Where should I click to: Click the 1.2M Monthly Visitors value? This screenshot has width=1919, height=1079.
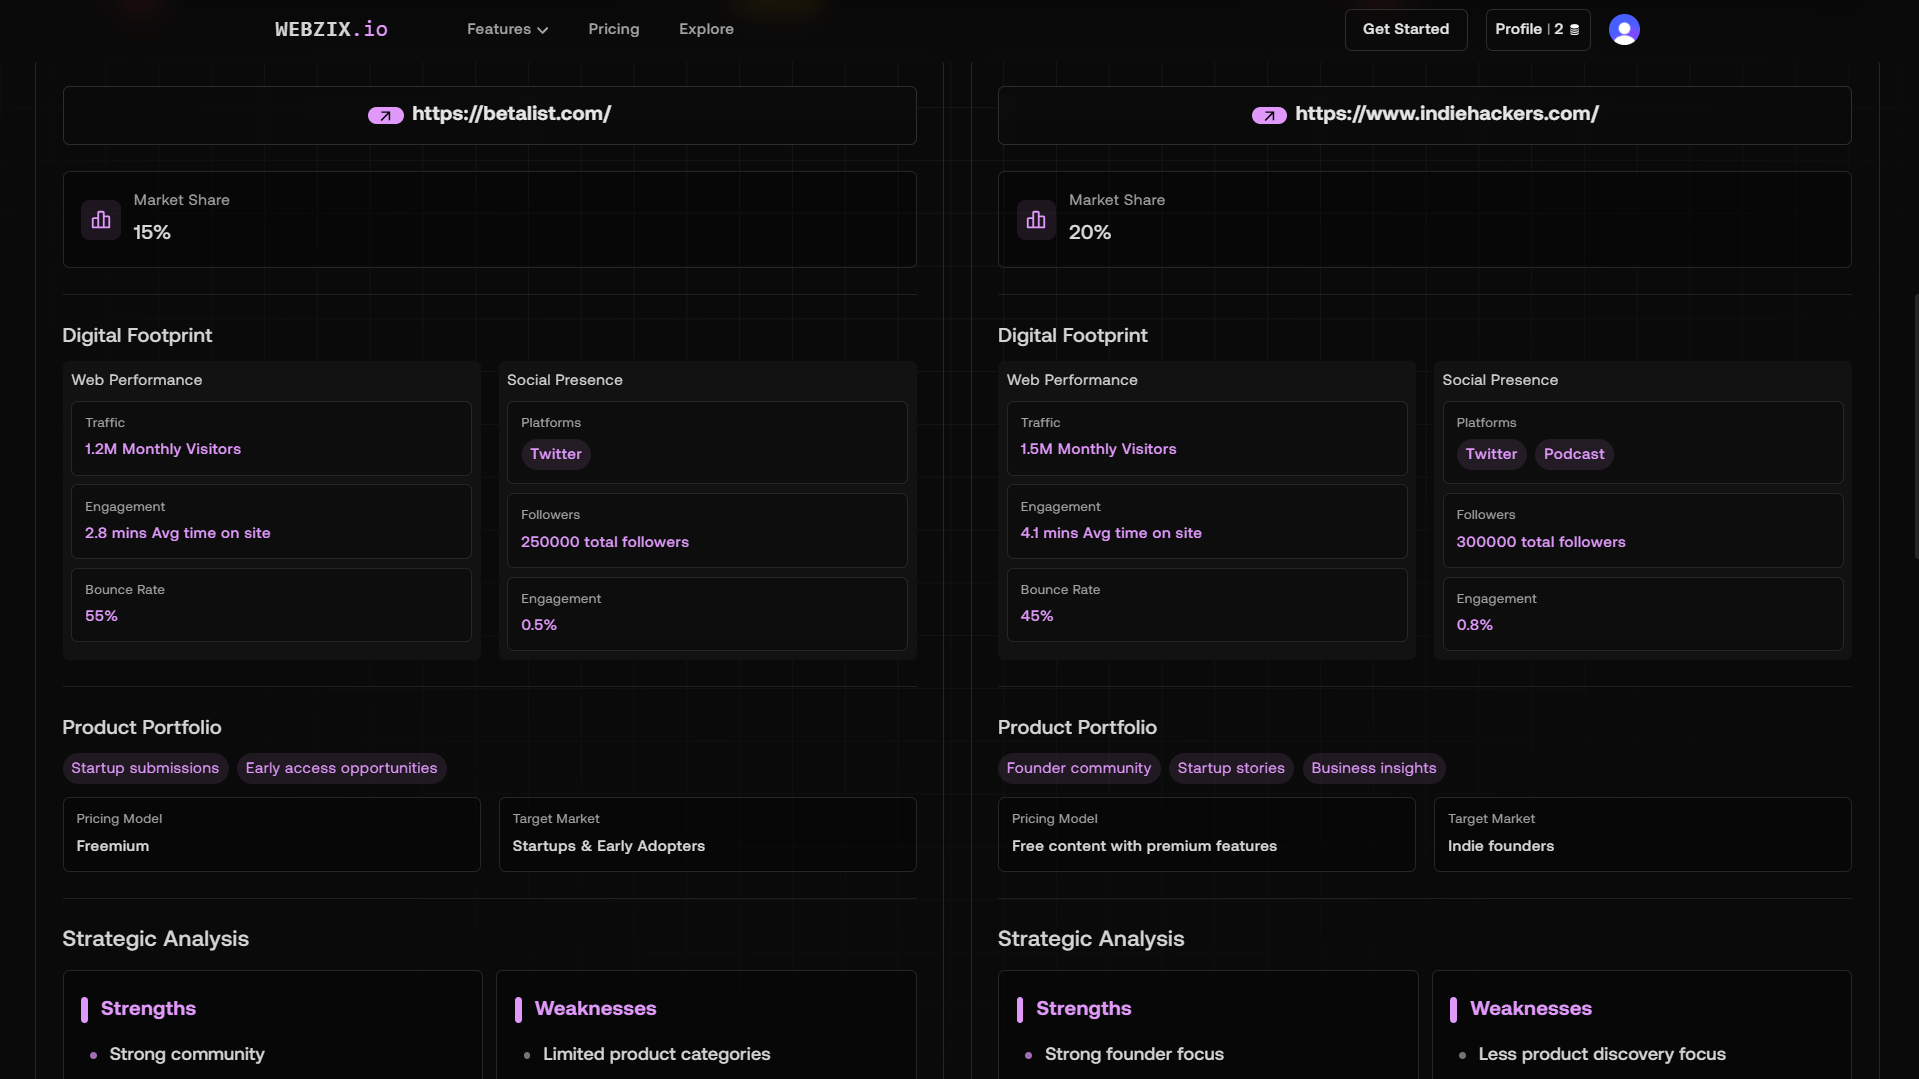click(163, 449)
